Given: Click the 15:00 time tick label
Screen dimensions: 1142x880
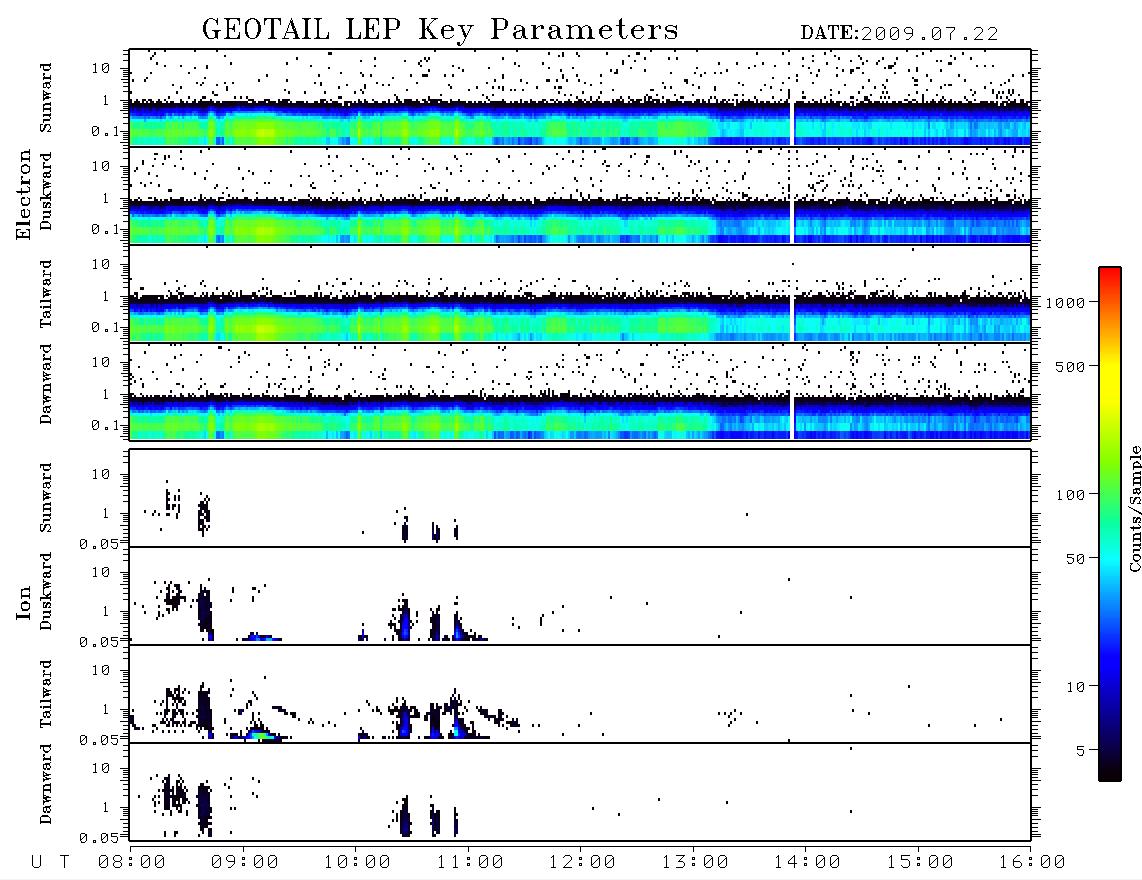Looking at the screenshot, I should [x=920, y=863].
